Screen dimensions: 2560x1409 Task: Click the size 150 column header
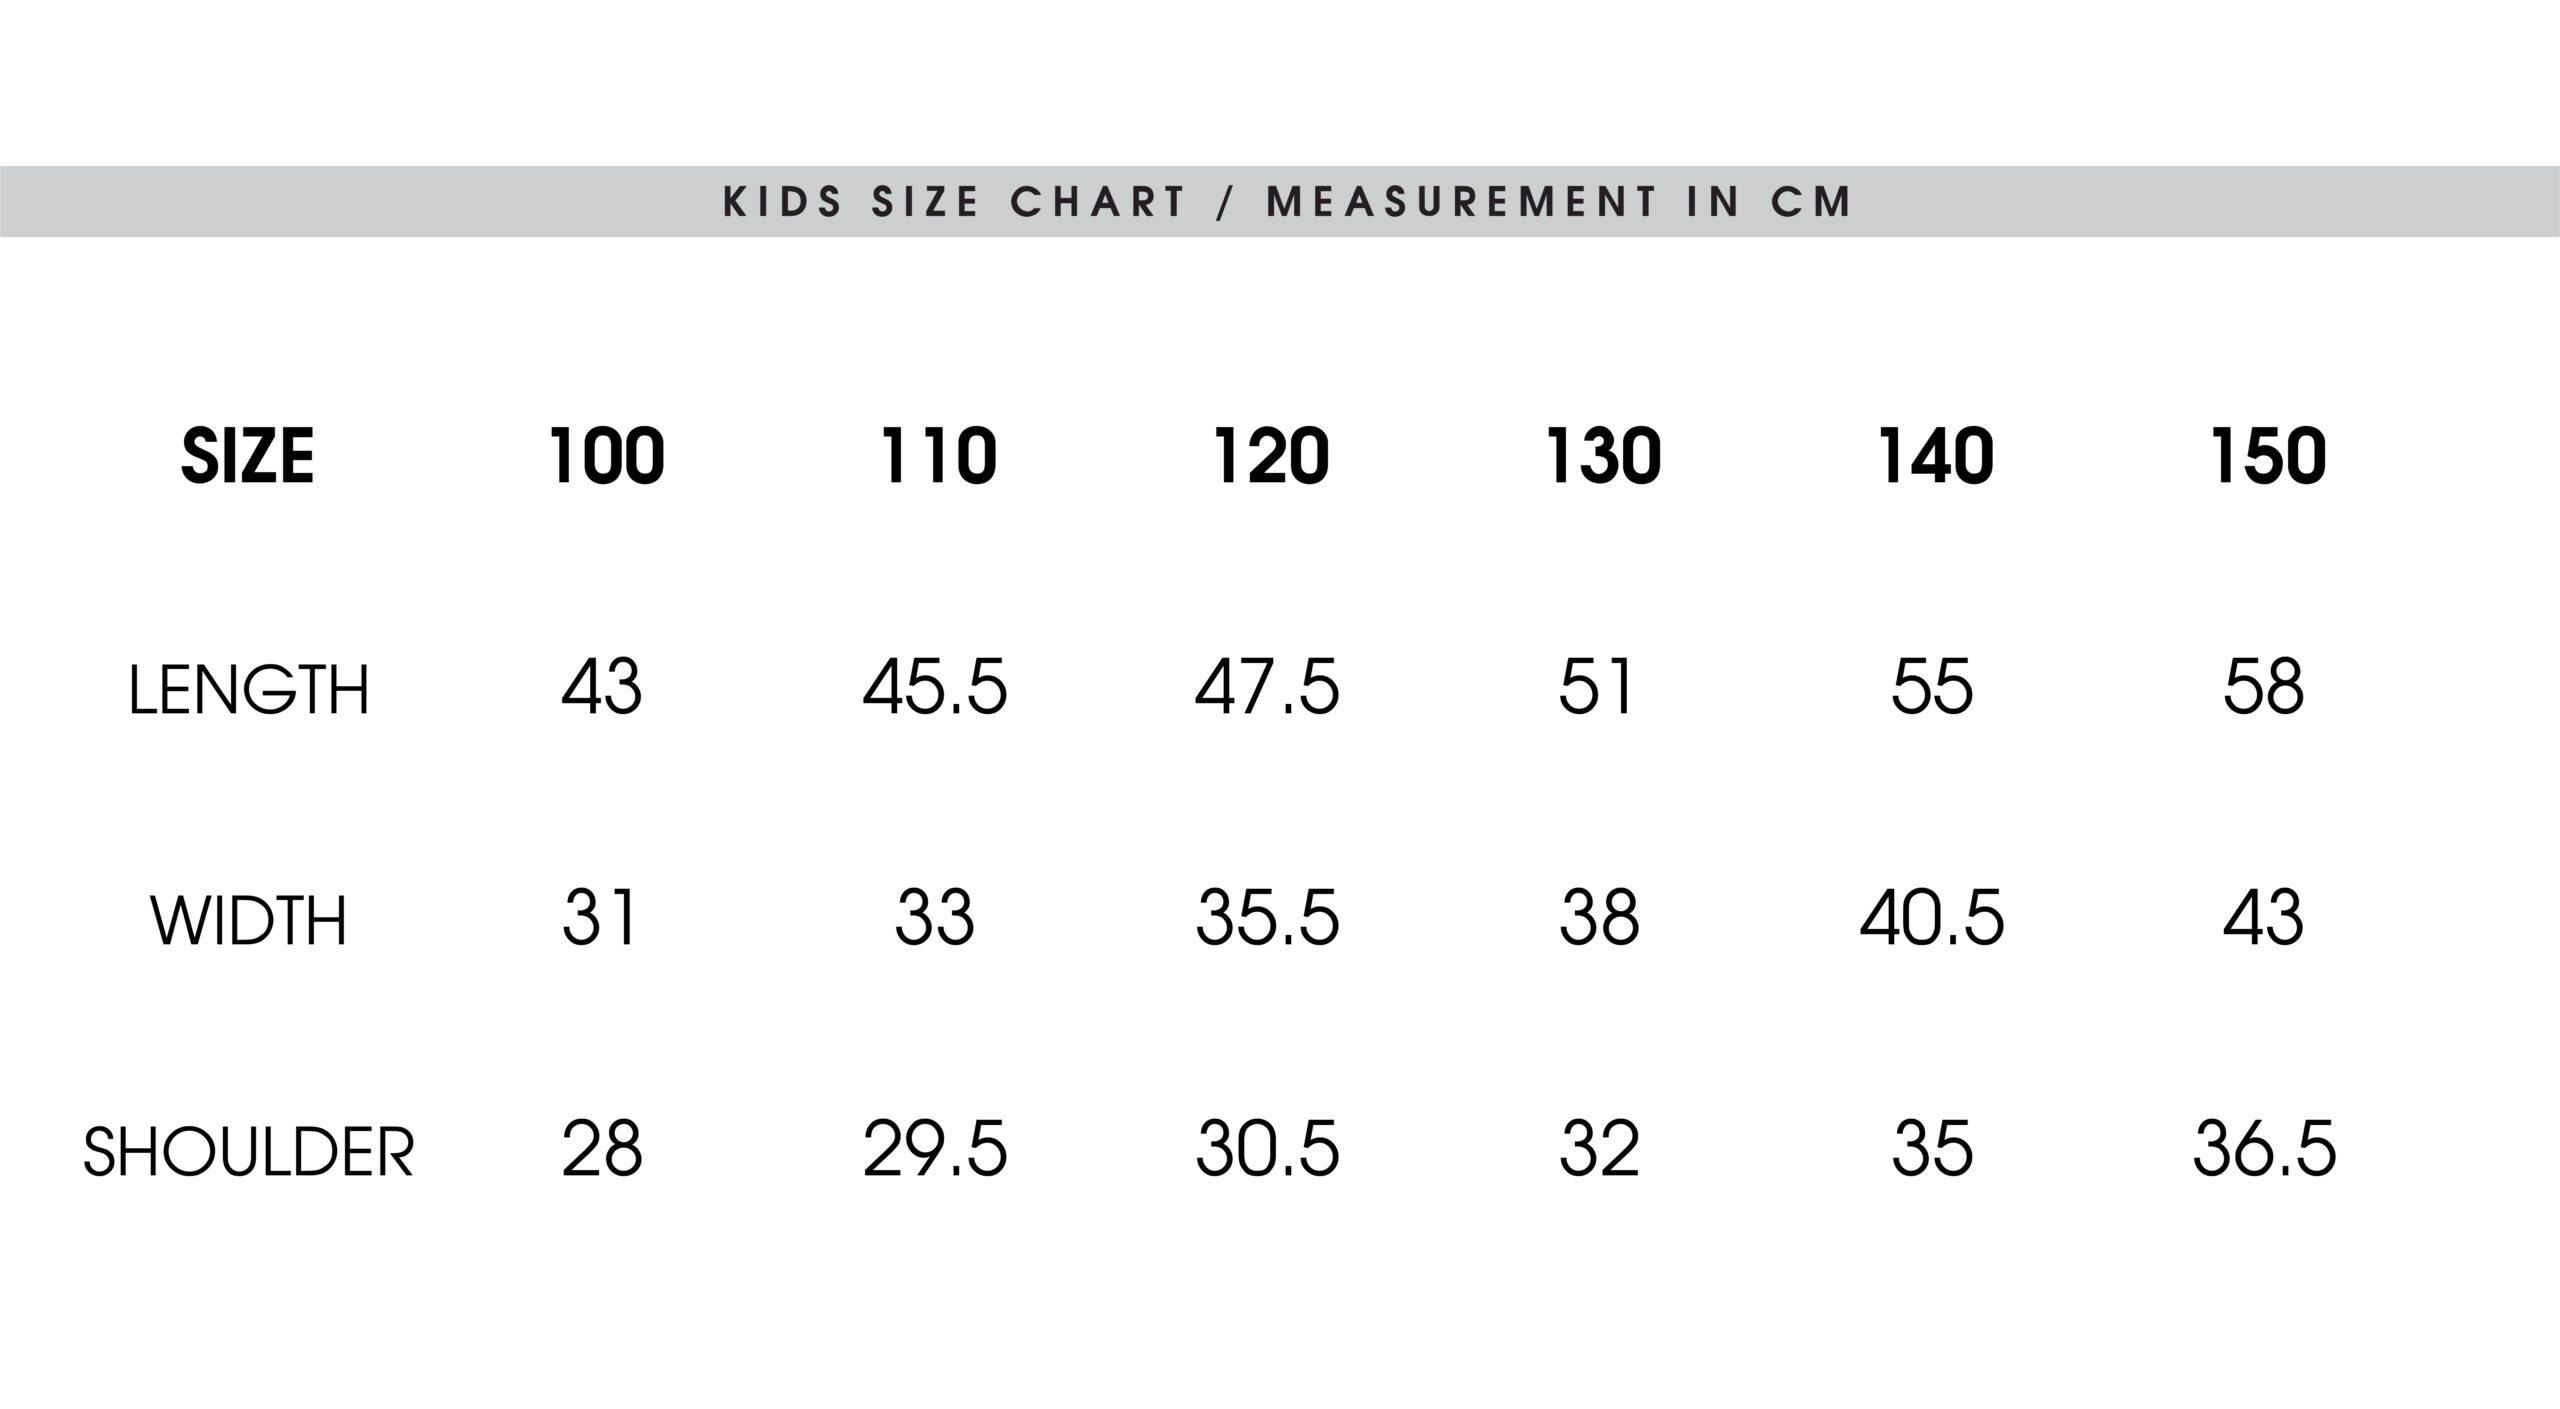[x=2268, y=456]
